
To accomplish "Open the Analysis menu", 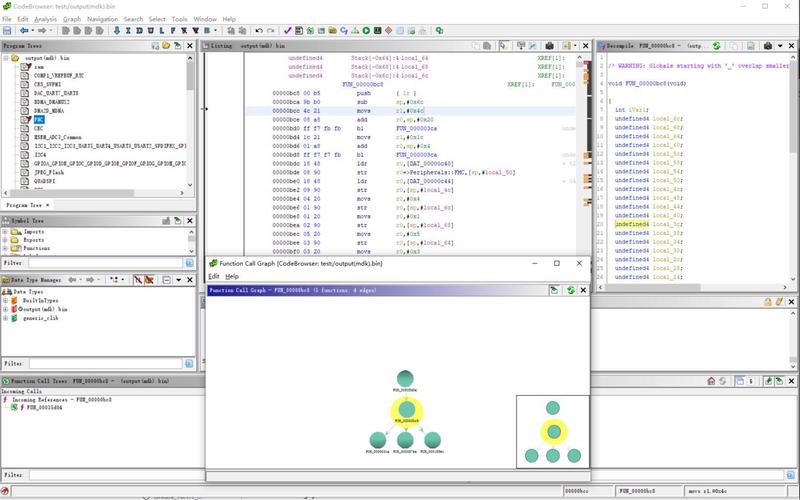I will click(45, 19).
